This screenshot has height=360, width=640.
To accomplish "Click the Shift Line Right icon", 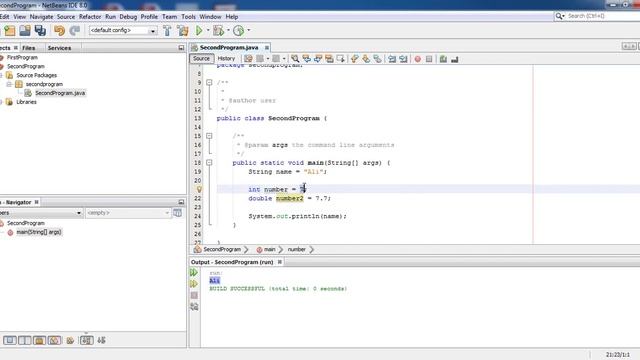I will click(403, 59).
